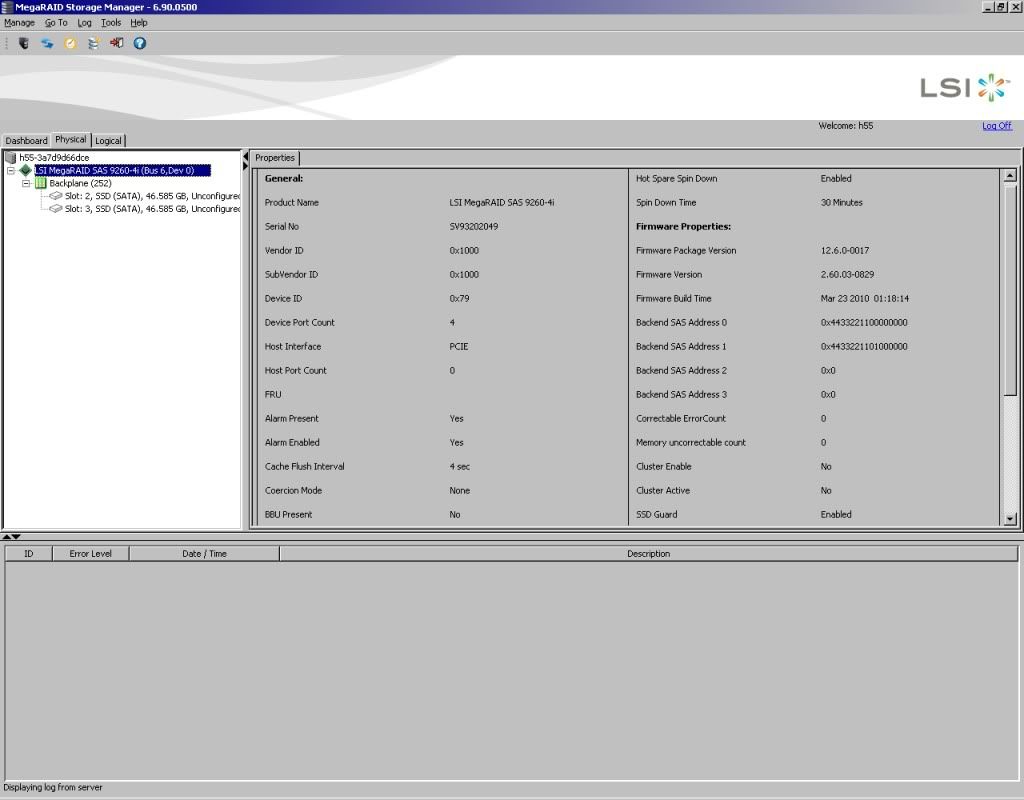
Task: Open help with the blue question mark icon
Action: 140,43
